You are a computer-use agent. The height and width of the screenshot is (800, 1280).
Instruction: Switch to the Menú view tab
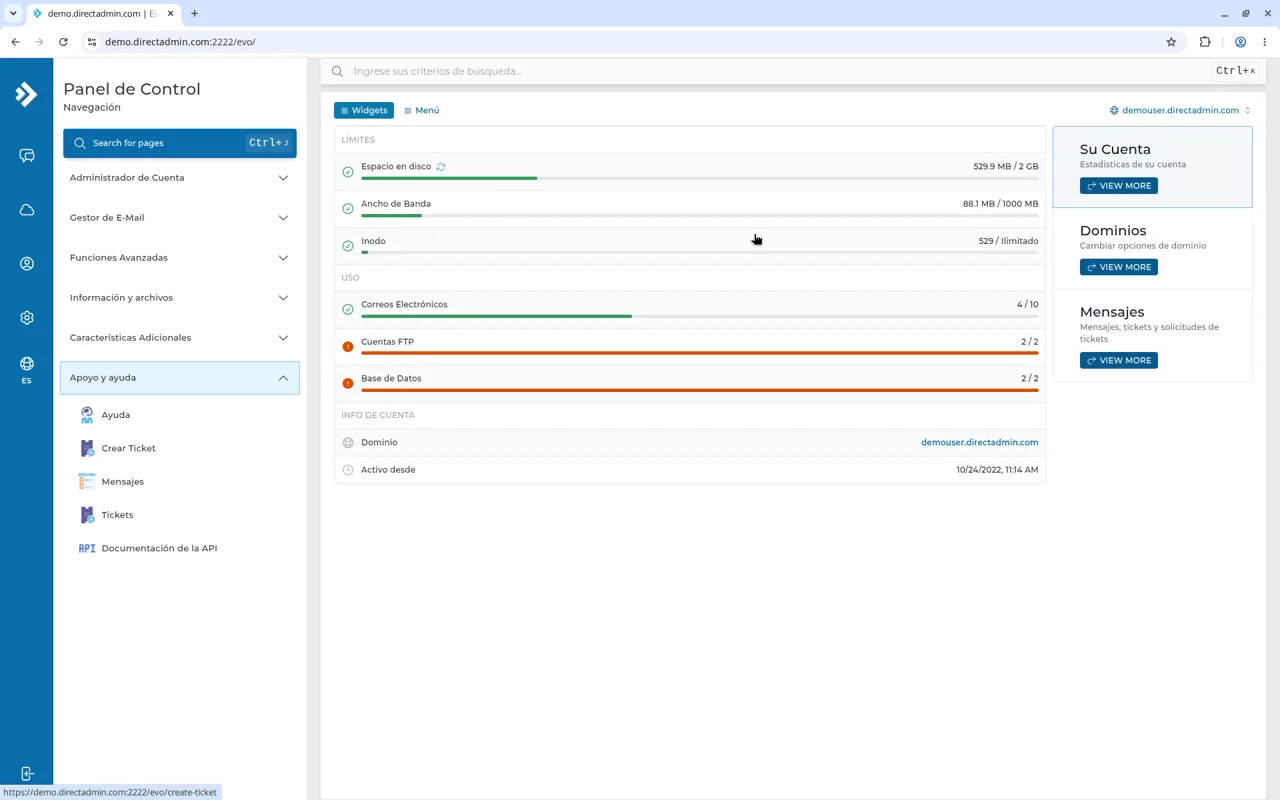[422, 110]
